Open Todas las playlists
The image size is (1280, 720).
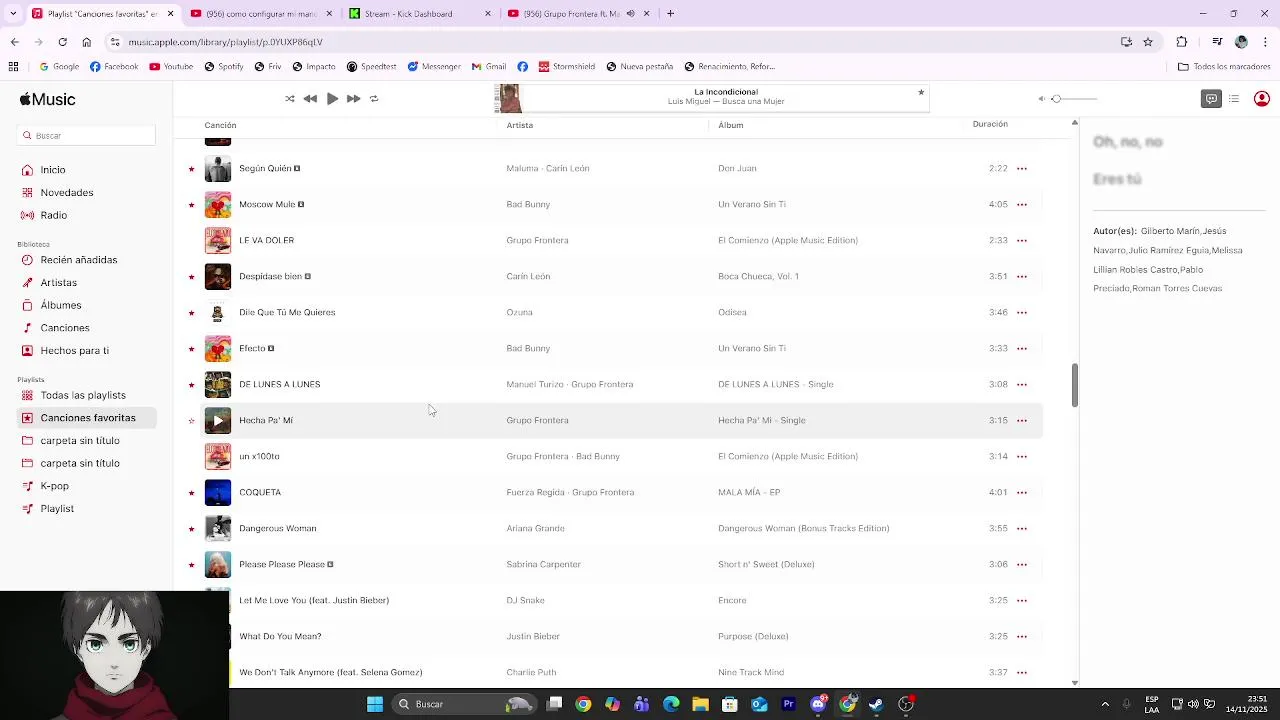(83, 395)
